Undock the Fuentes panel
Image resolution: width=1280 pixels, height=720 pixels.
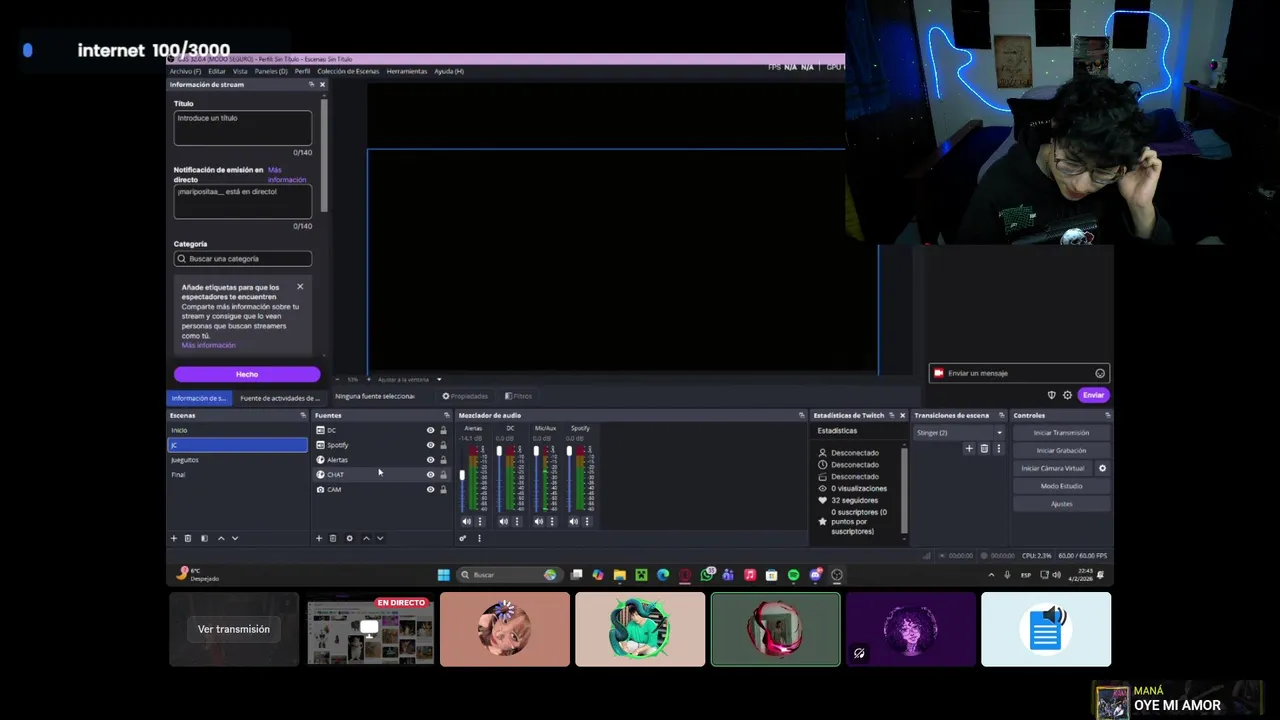447,415
